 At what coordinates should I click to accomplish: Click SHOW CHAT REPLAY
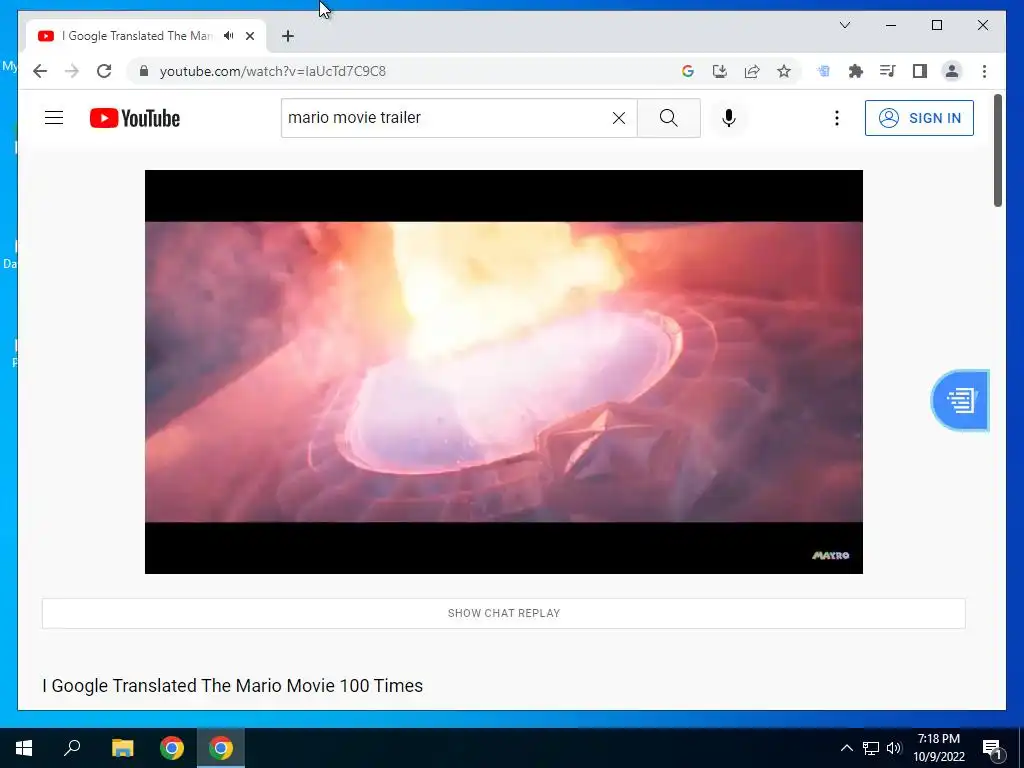coord(504,613)
